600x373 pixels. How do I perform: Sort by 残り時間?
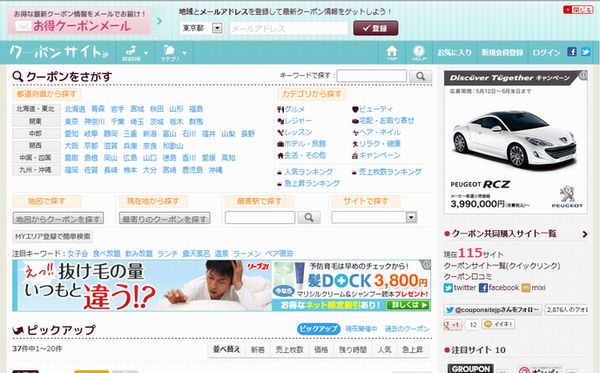click(x=352, y=349)
